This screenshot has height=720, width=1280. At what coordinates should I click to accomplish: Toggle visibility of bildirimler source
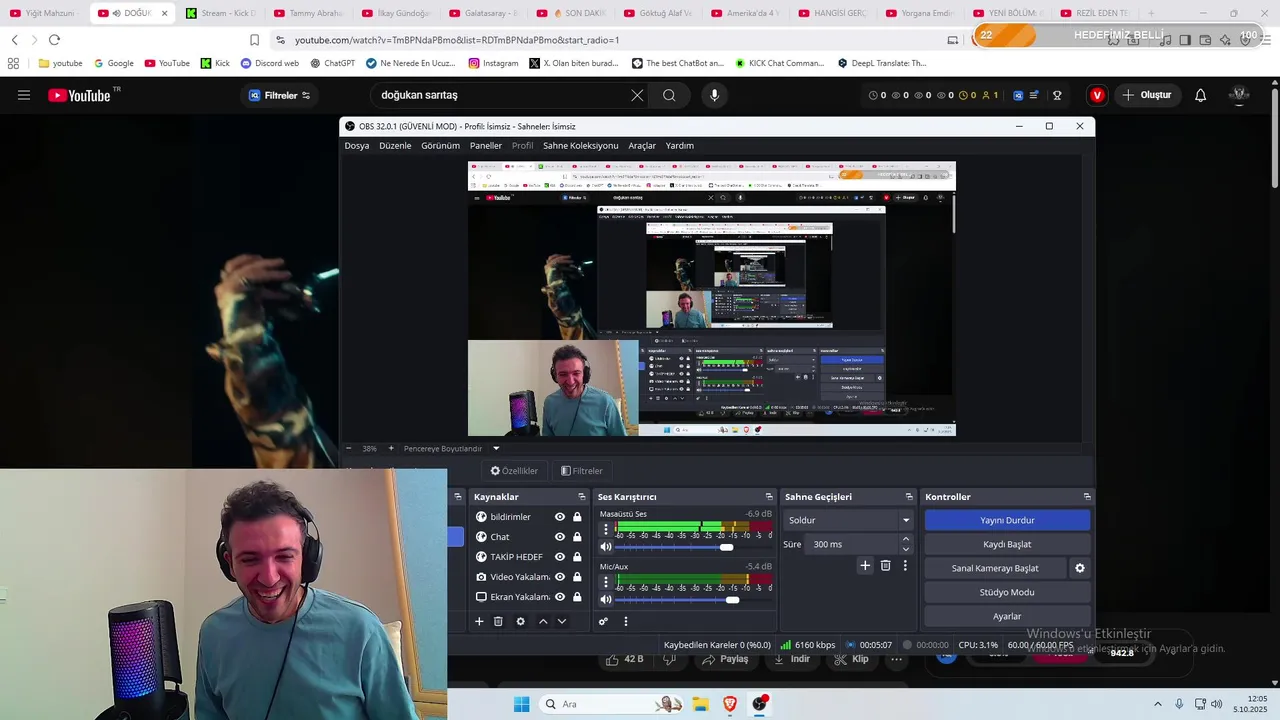coord(560,517)
